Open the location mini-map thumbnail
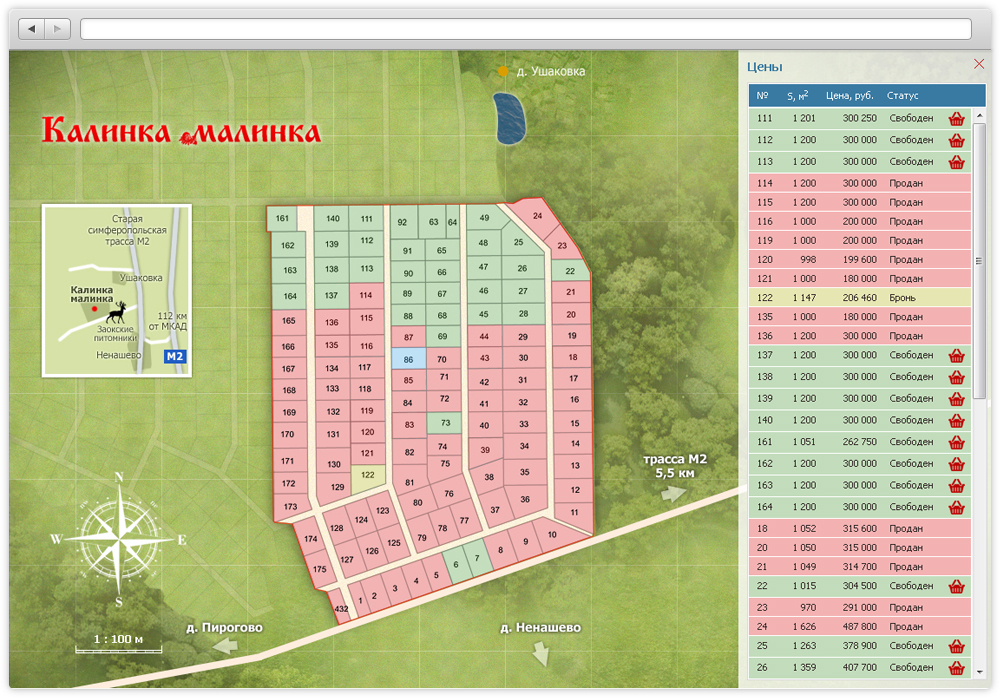This screenshot has height=700, width=1000. point(117,291)
